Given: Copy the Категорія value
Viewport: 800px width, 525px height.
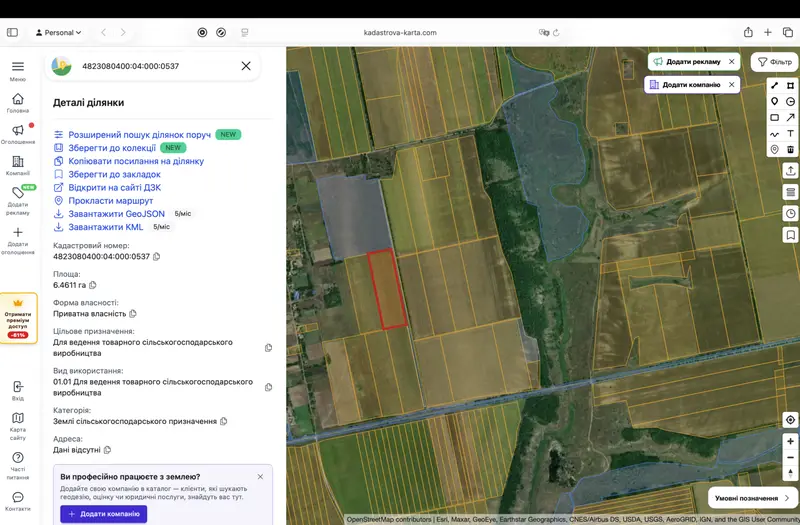Looking at the screenshot, I should click(223, 421).
